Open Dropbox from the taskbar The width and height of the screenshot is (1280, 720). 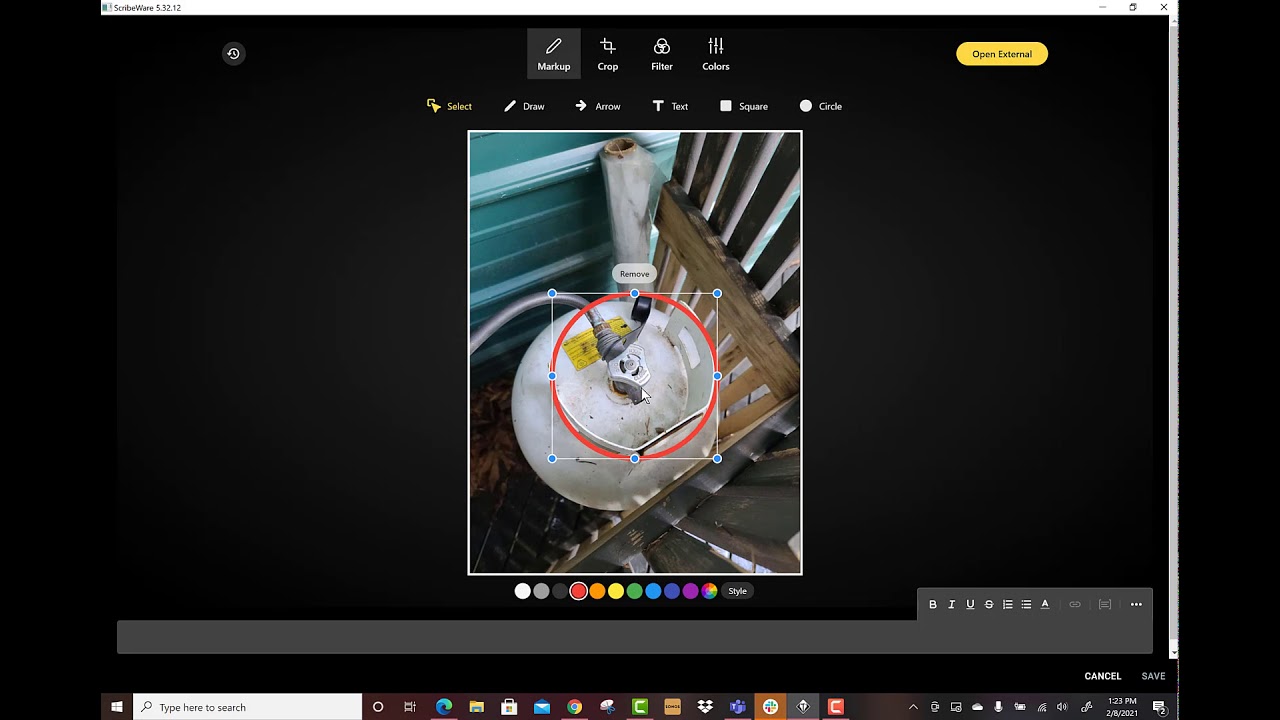click(705, 707)
